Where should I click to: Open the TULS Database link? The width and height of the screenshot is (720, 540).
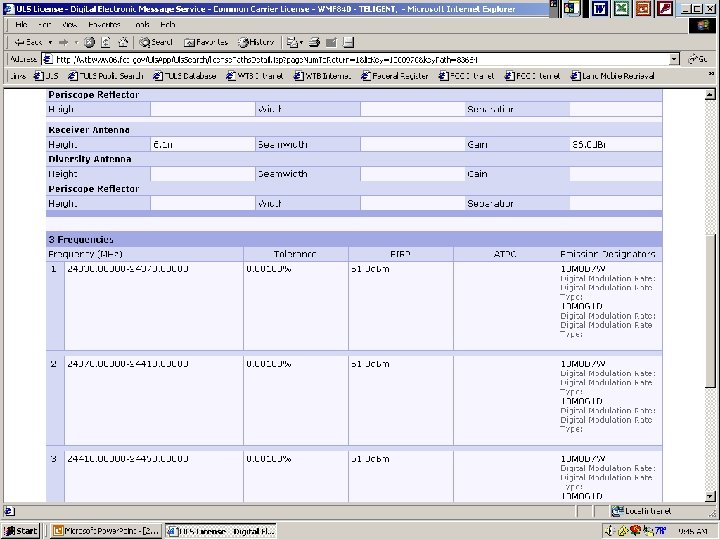[x=185, y=76]
